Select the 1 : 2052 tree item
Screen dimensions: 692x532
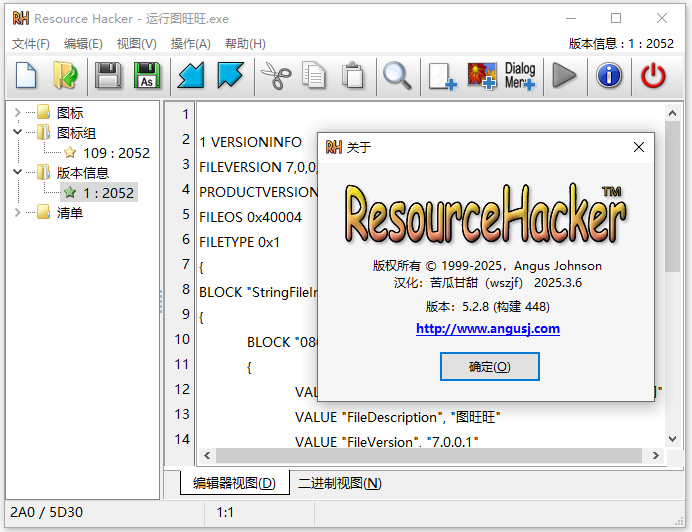tap(109, 192)
